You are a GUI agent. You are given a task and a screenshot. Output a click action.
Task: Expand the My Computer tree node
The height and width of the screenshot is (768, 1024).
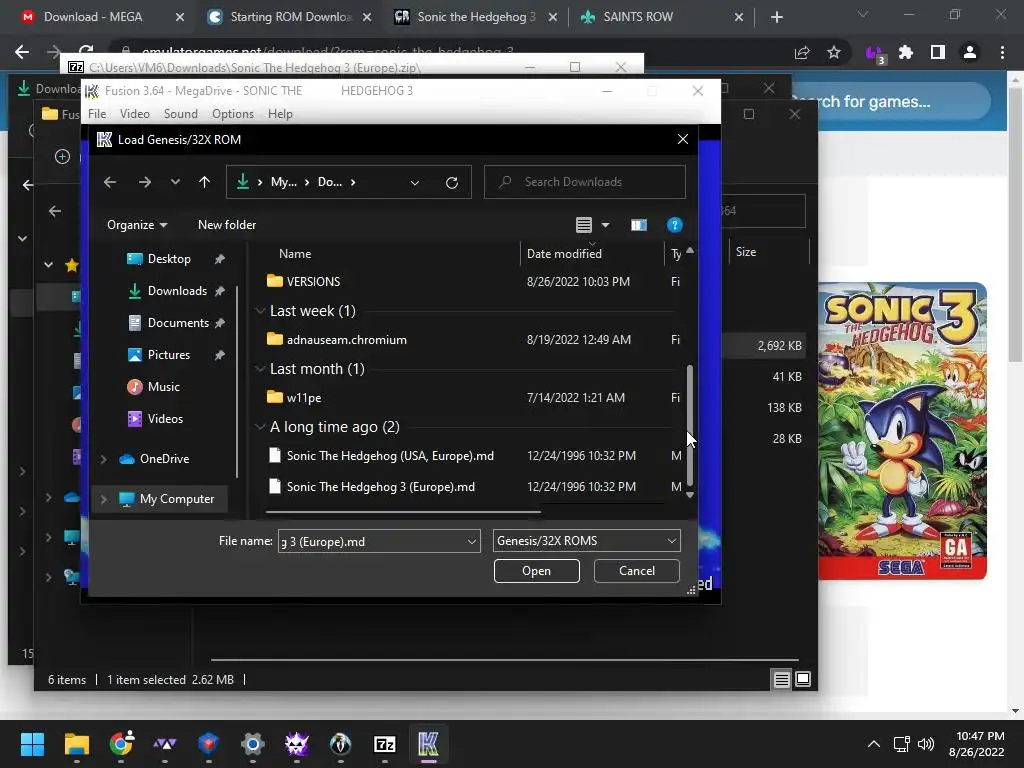103,499
